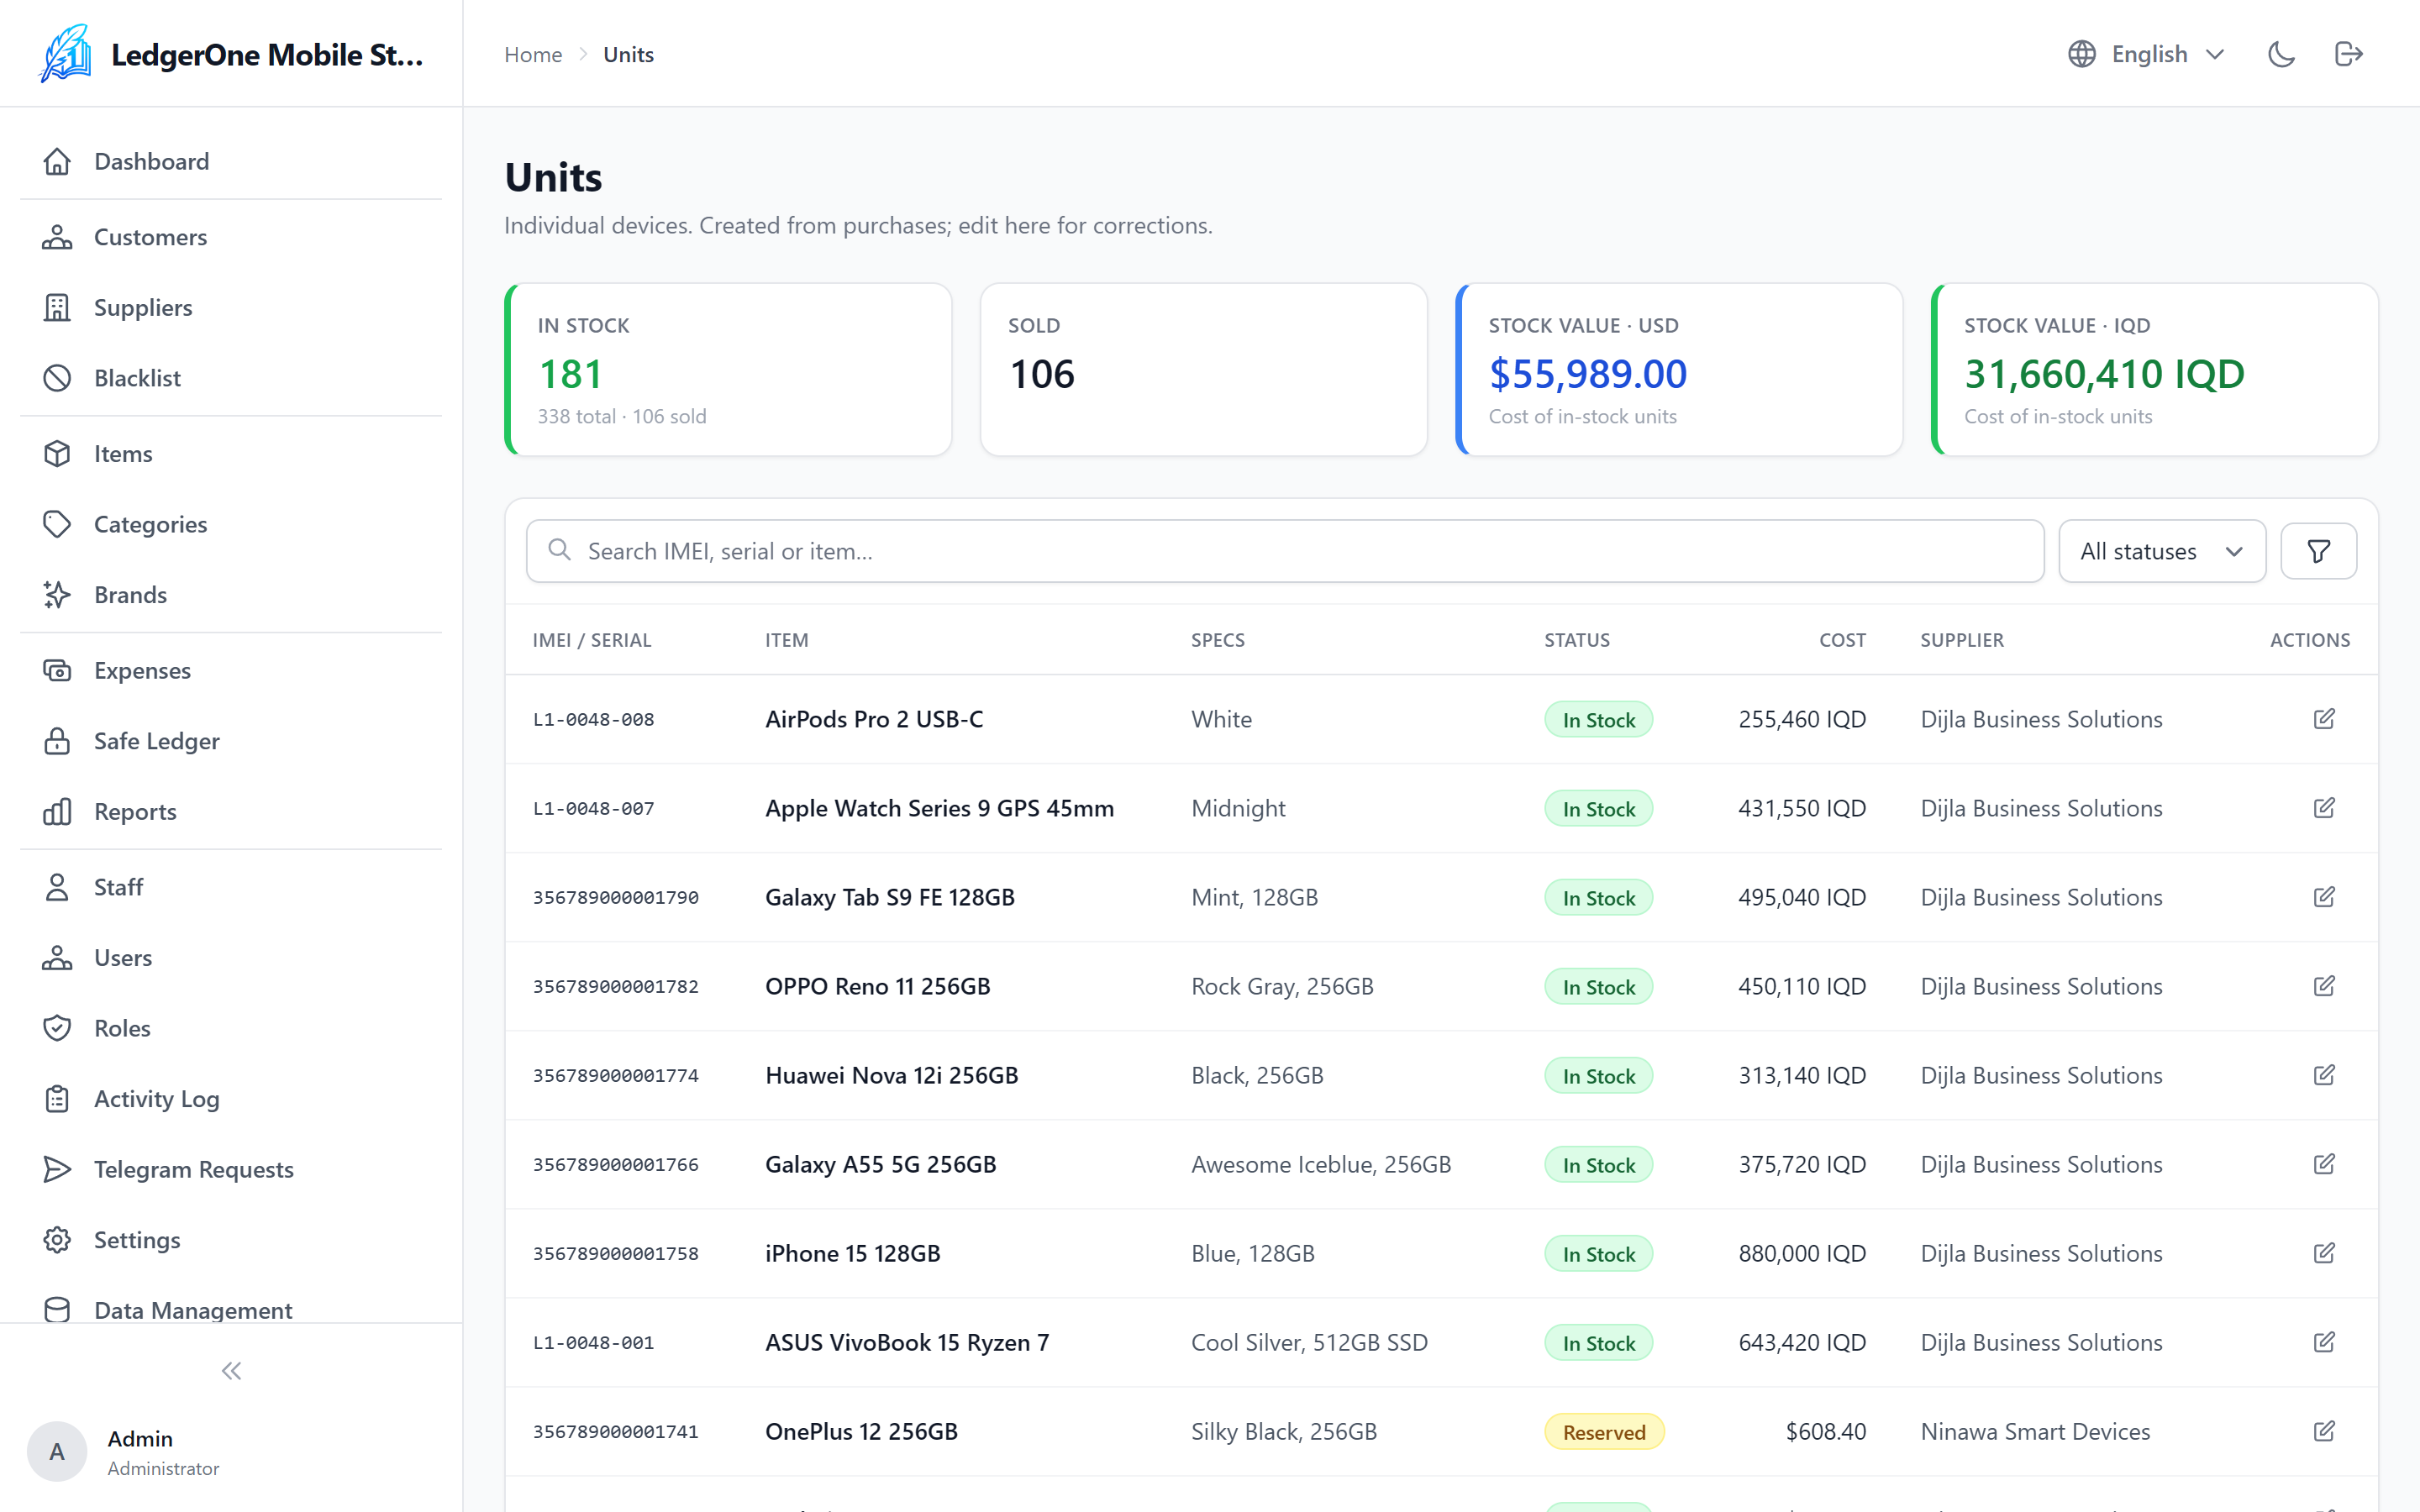The width and height of the screenshot is (2420, 1512).
Task: Edit the OnePlus 12 256GB unit
Action: (x=2324, y=1431)
